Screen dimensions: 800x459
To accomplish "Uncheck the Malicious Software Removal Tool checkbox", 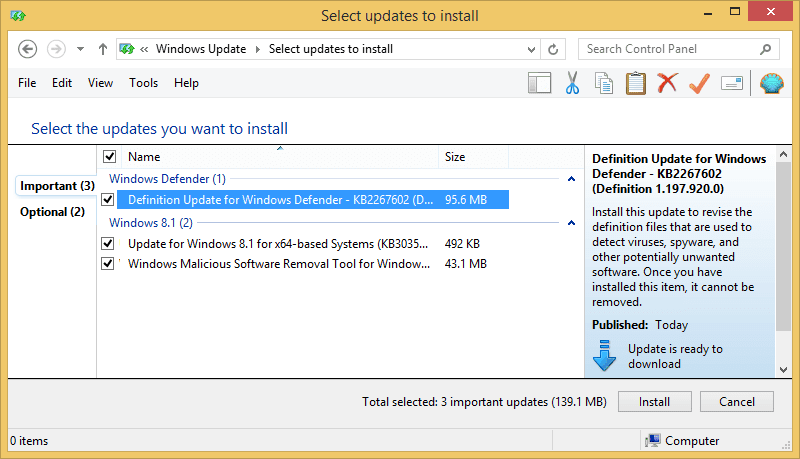I will 108,264.
